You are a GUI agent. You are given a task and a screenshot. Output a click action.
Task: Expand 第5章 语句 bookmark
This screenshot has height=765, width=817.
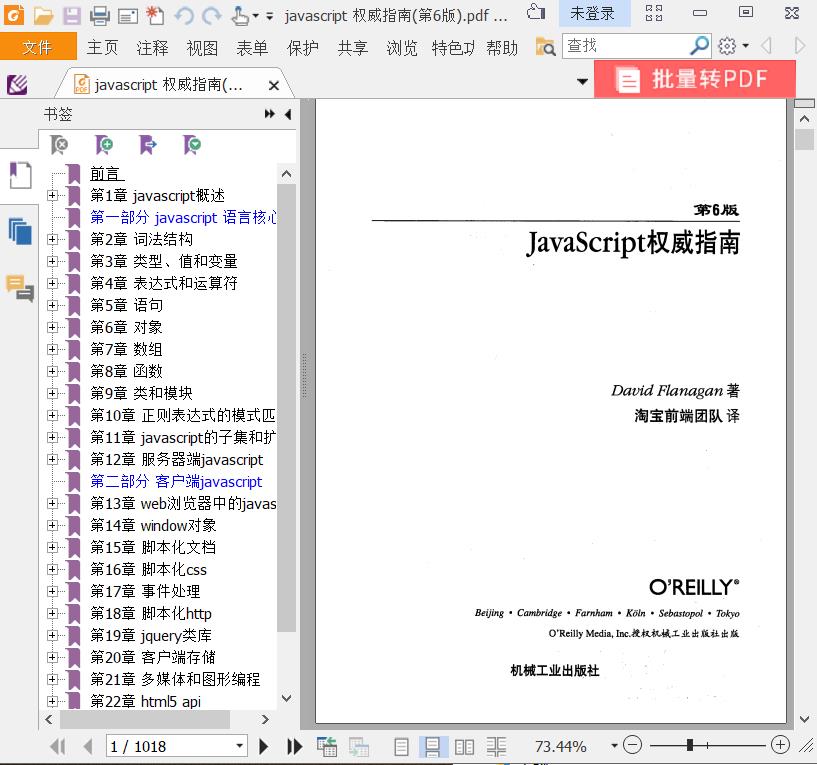pyautogui.click(x=52, y=305)
